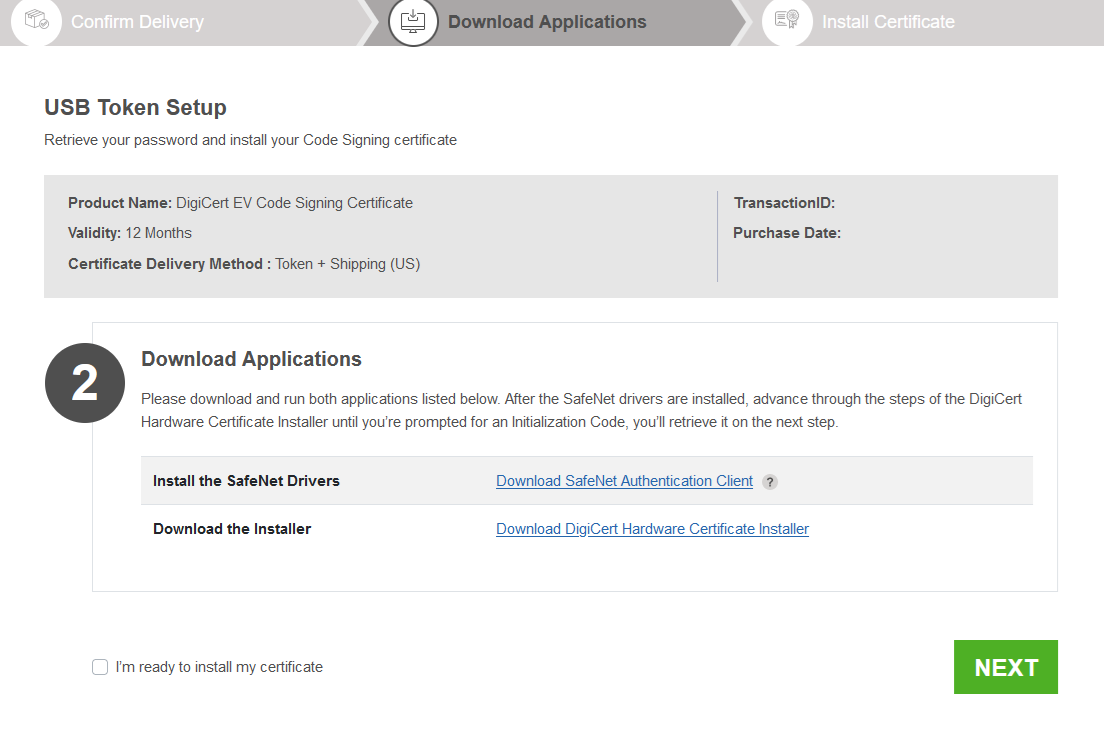This screenshot has height=741, width=1104.
Task: Click the Confirm Delivery package icon
Action: click(x=37, y=20)
